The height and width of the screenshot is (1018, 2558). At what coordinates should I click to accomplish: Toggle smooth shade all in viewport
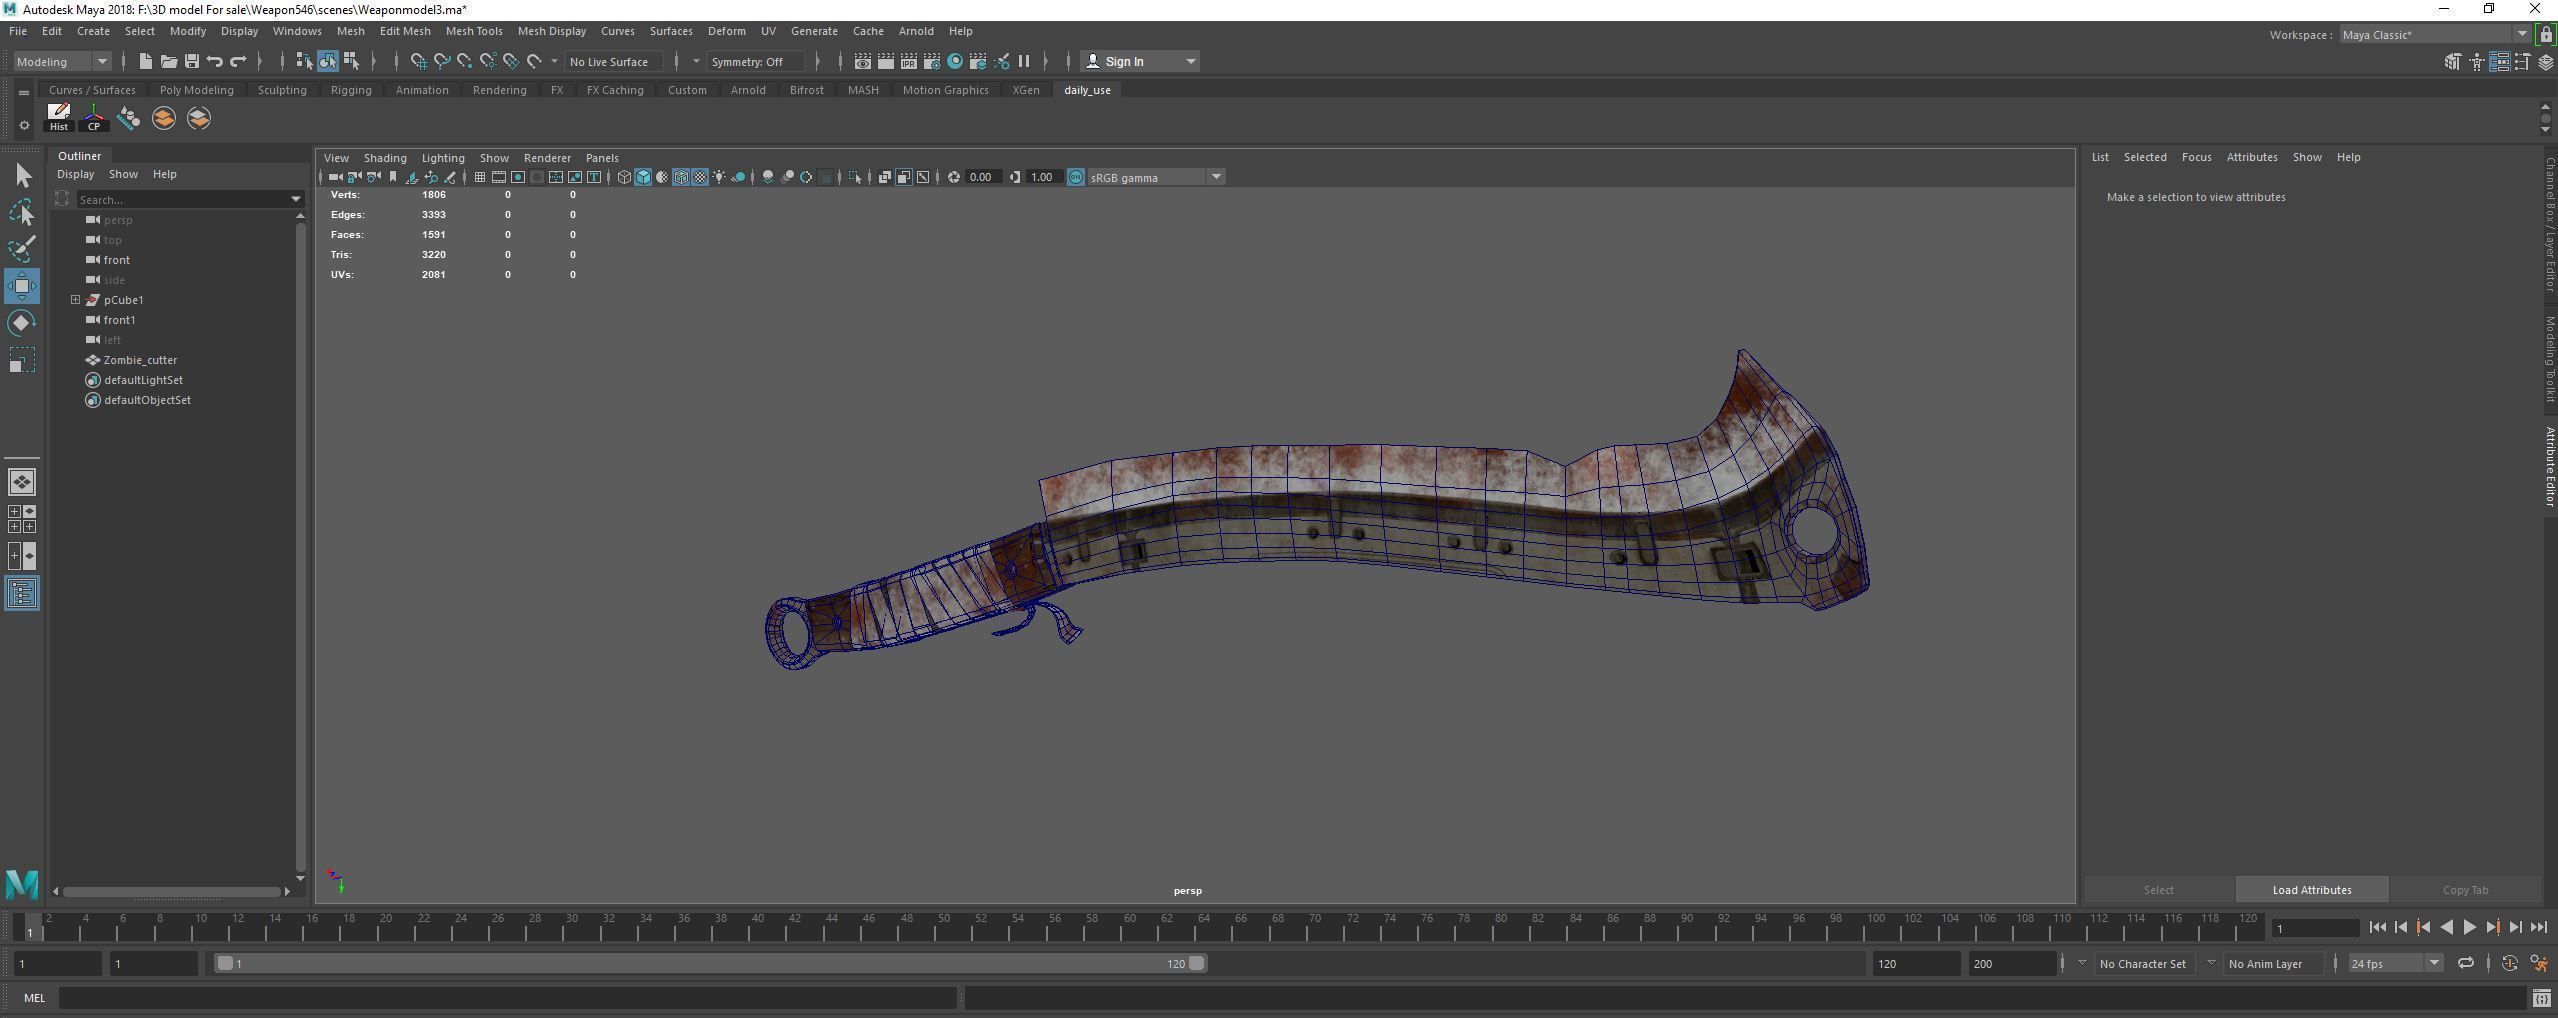pos(643,177)
